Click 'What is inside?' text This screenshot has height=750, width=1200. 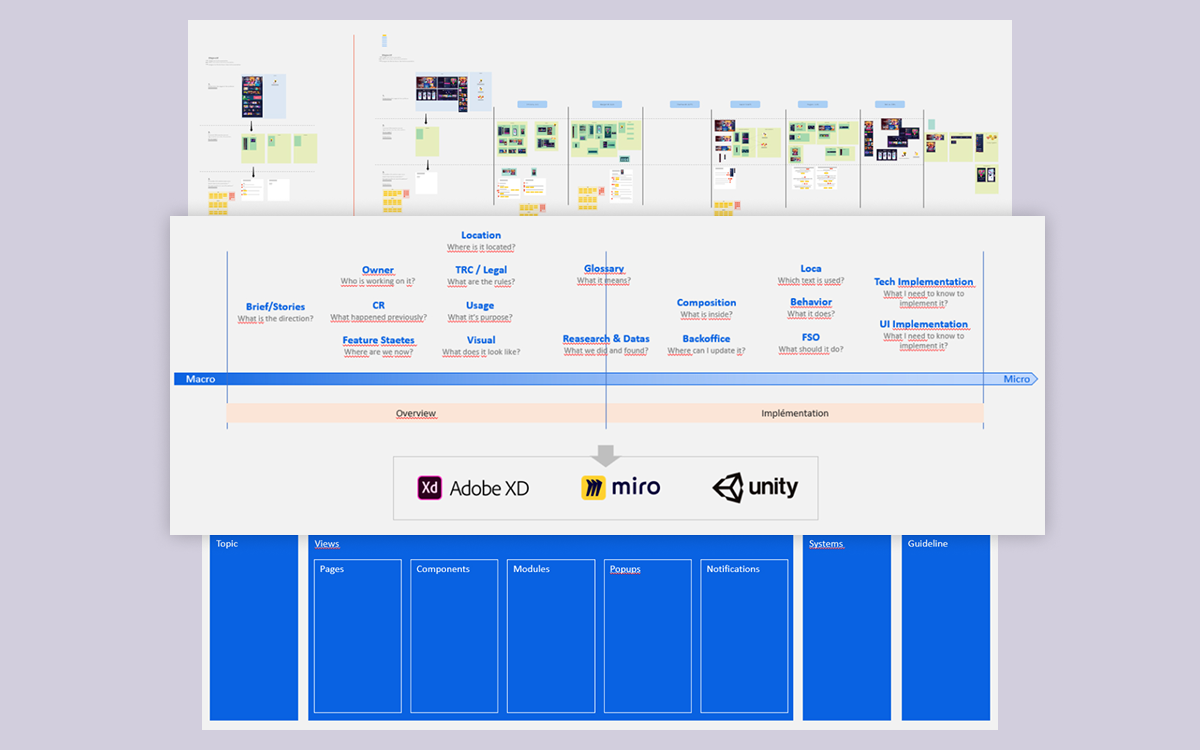[x=706, y=315]
